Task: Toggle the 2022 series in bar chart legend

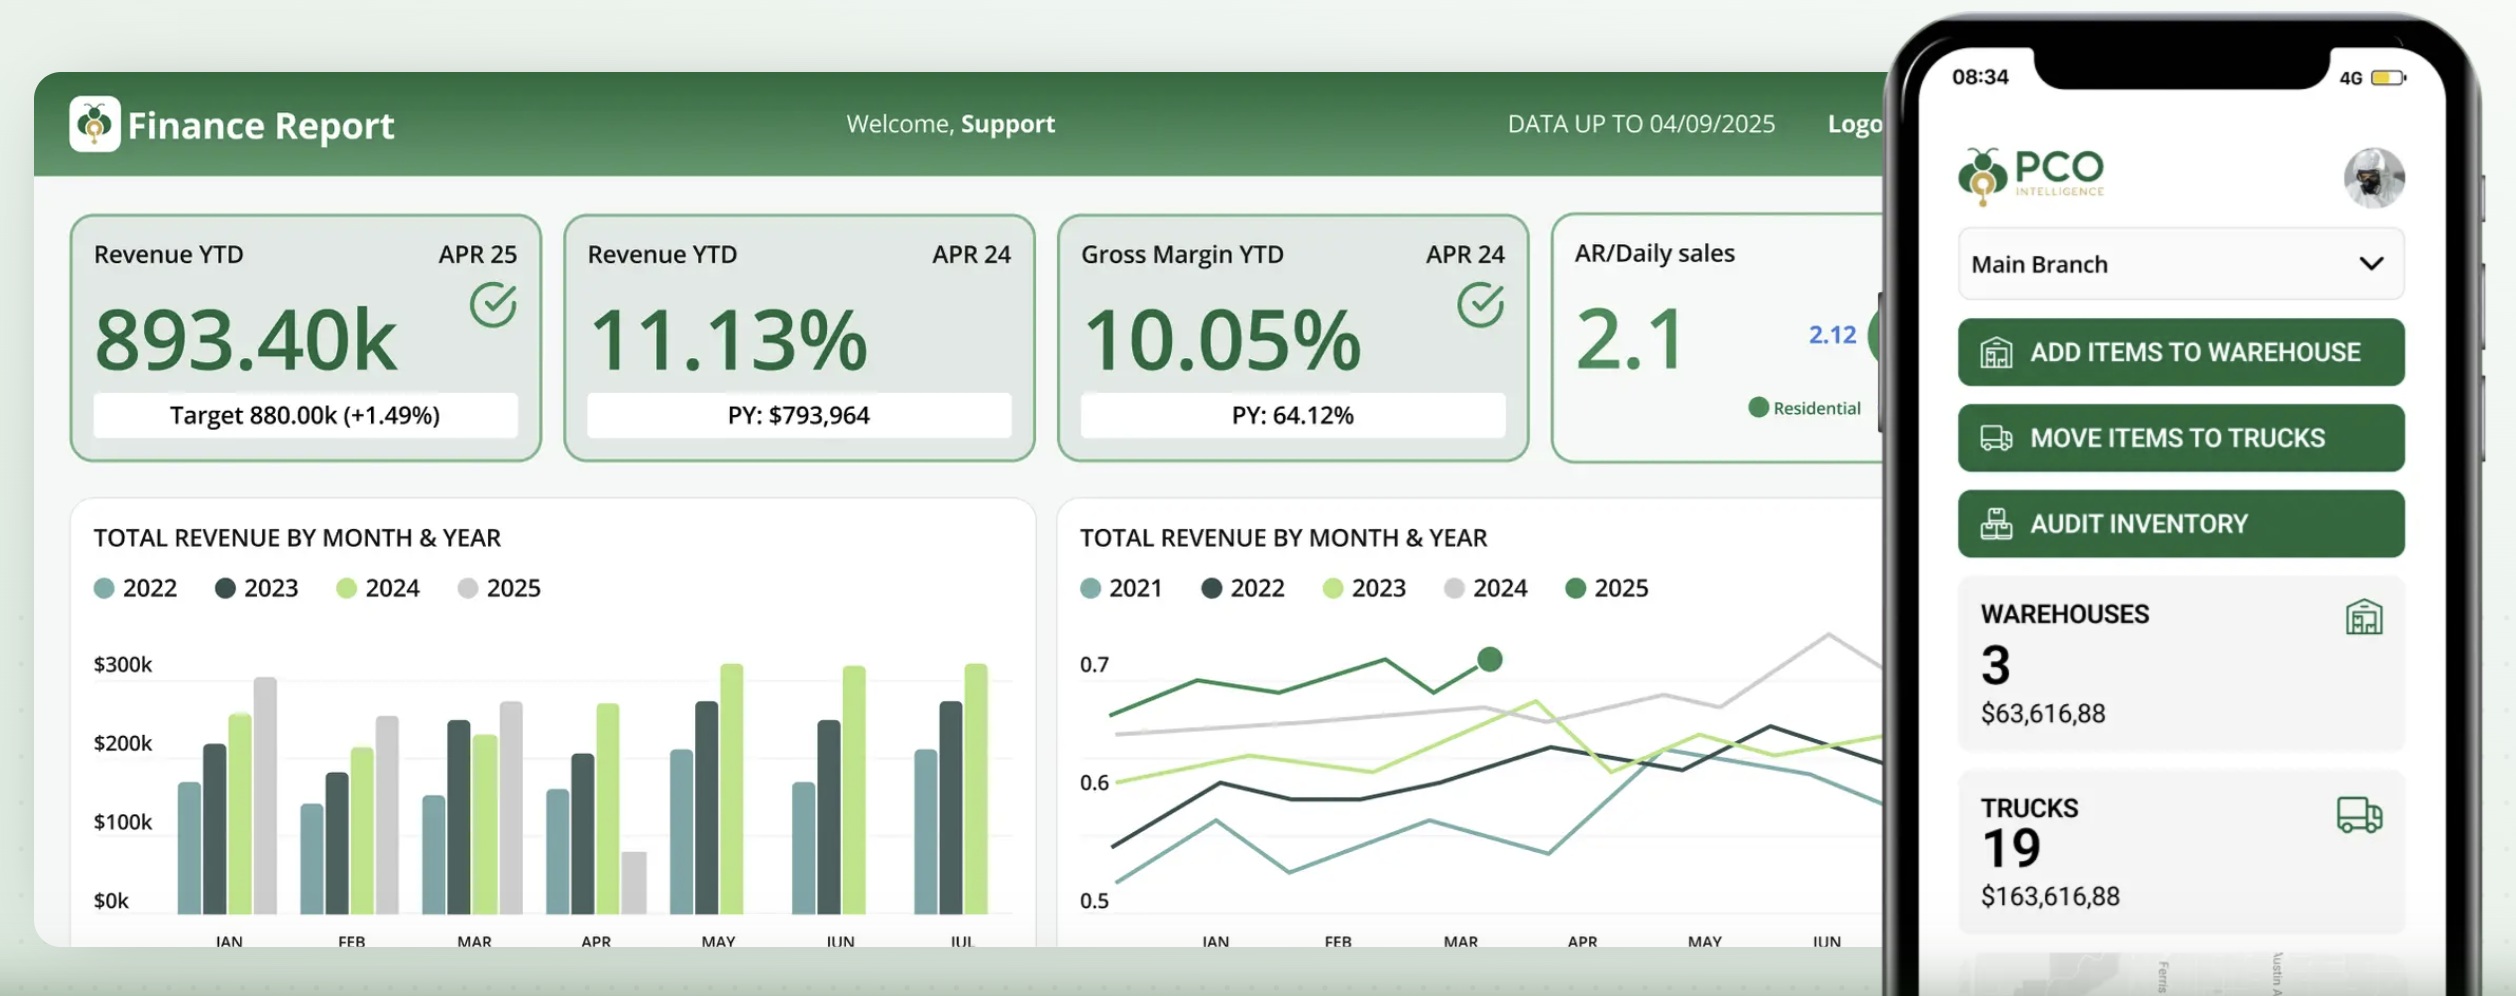Action: pyautogui.click(x=135, y=588)
